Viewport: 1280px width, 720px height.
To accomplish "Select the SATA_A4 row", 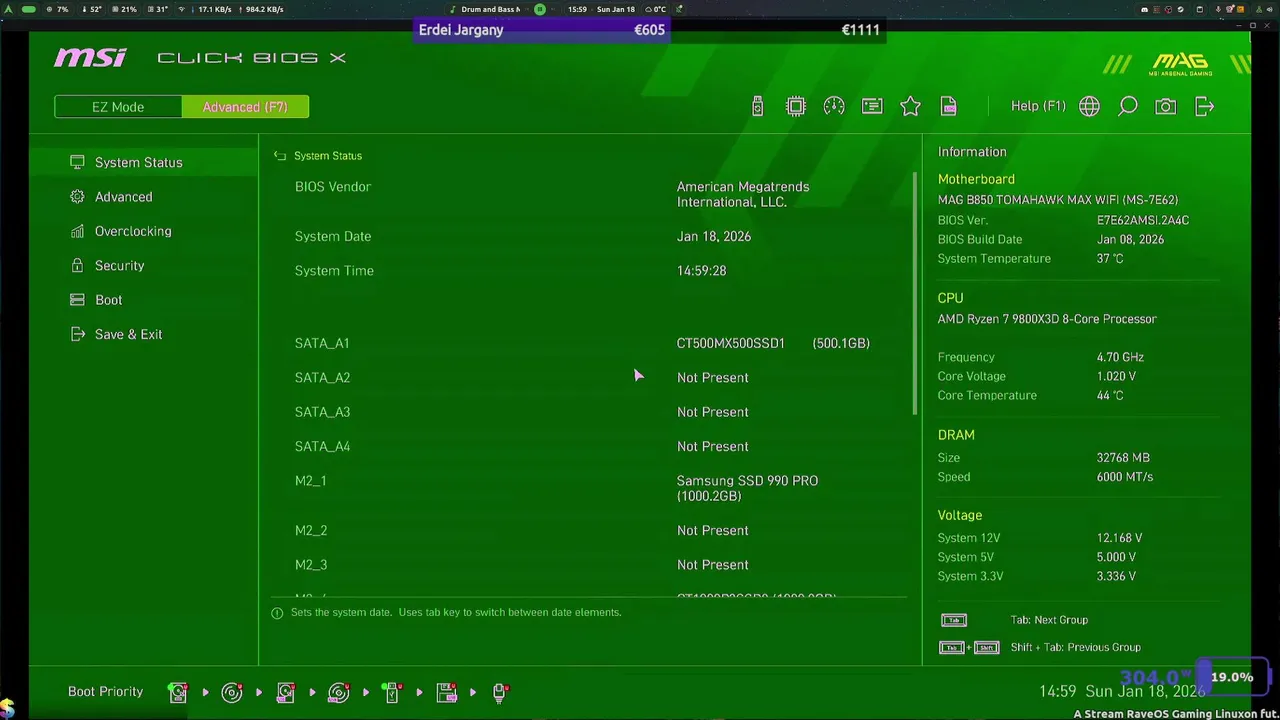I will (x=590, y=446).
